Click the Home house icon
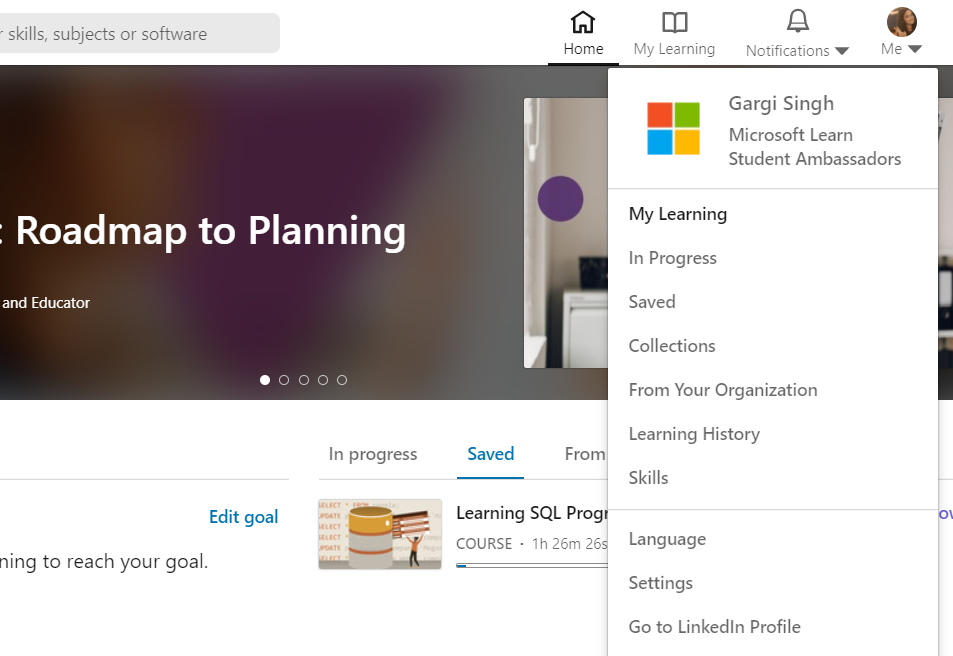 (583, 22)
